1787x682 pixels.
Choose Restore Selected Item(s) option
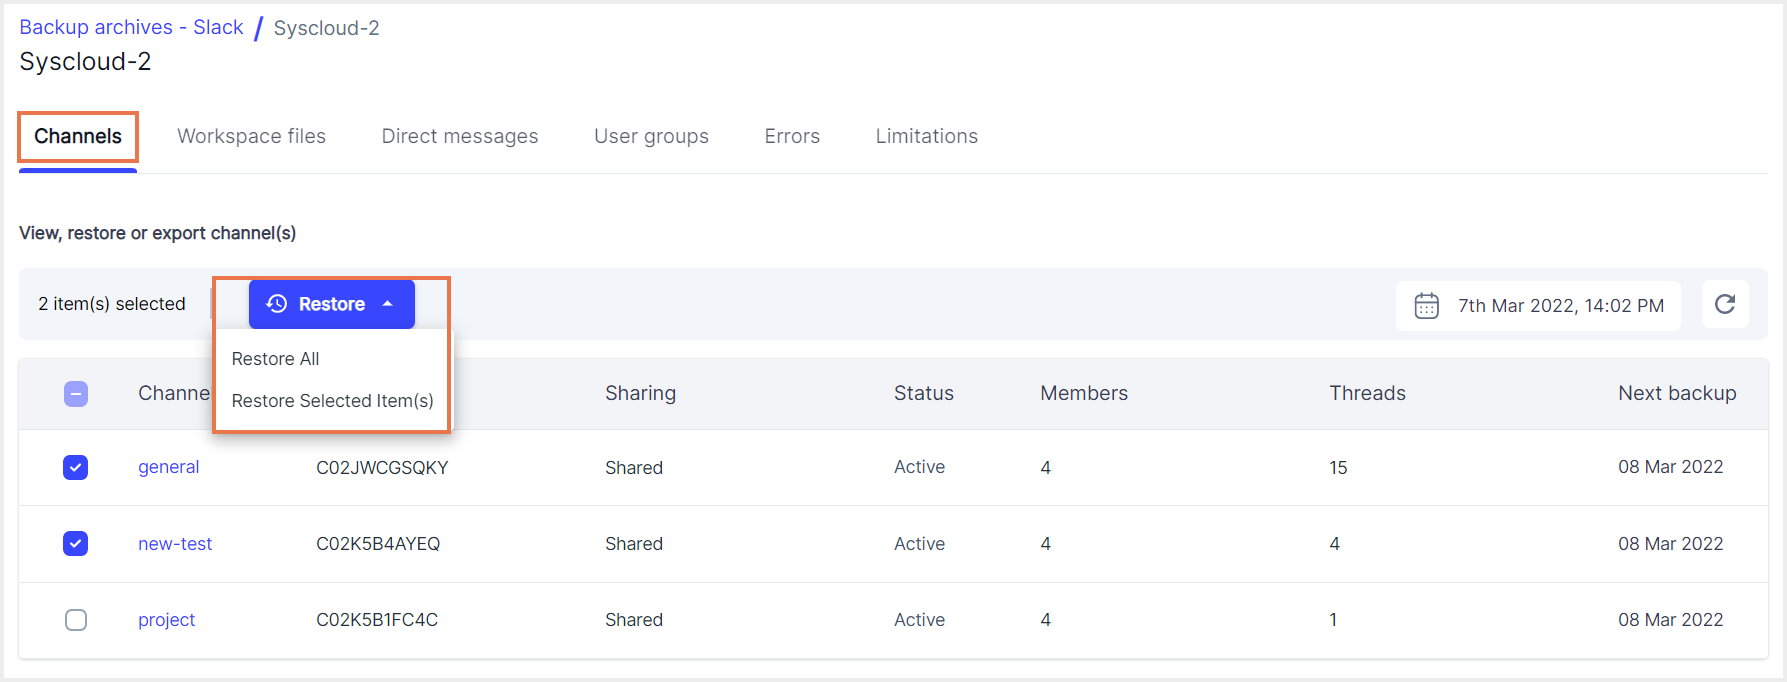click(x=332, y=401)
